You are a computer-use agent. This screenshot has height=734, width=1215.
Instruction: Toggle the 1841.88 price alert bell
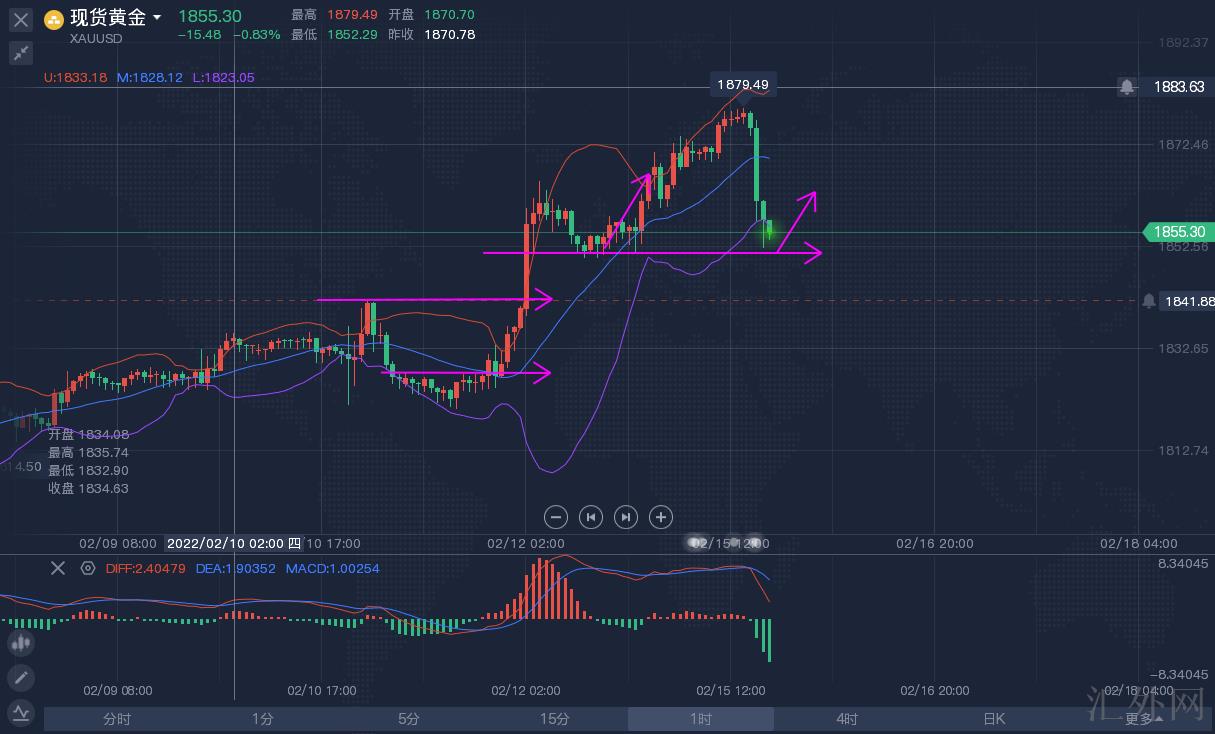coord(1148,301)
